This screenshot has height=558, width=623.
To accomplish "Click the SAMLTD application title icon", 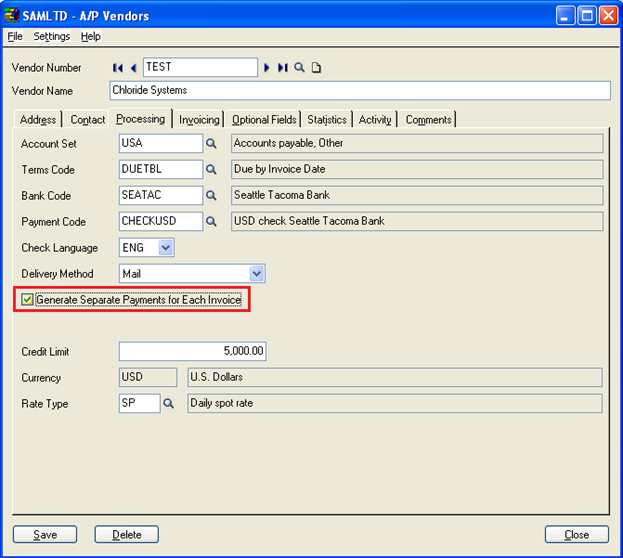I will pyautogui.click(x=12, y=15).
